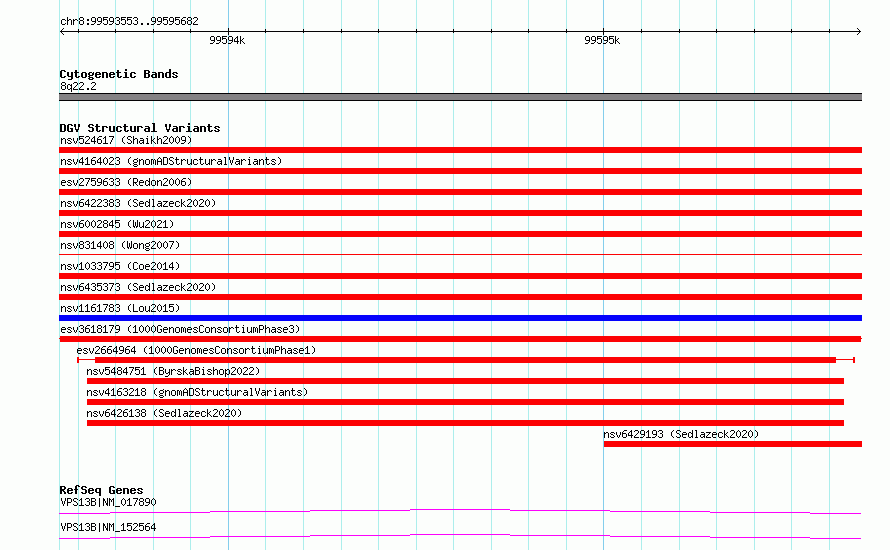Click the magenta line under VPS13B|NM_017890

[x=460, y=511]
